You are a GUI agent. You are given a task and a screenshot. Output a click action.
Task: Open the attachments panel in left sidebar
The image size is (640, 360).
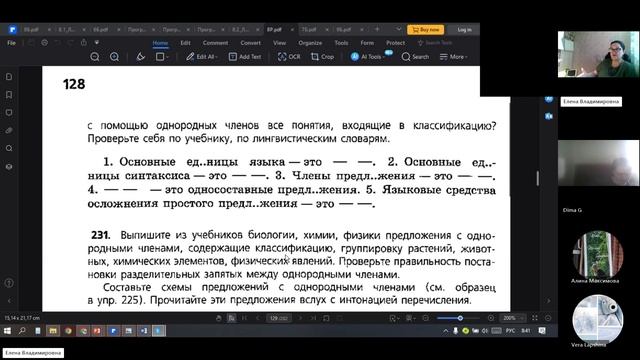coord(9,131)
